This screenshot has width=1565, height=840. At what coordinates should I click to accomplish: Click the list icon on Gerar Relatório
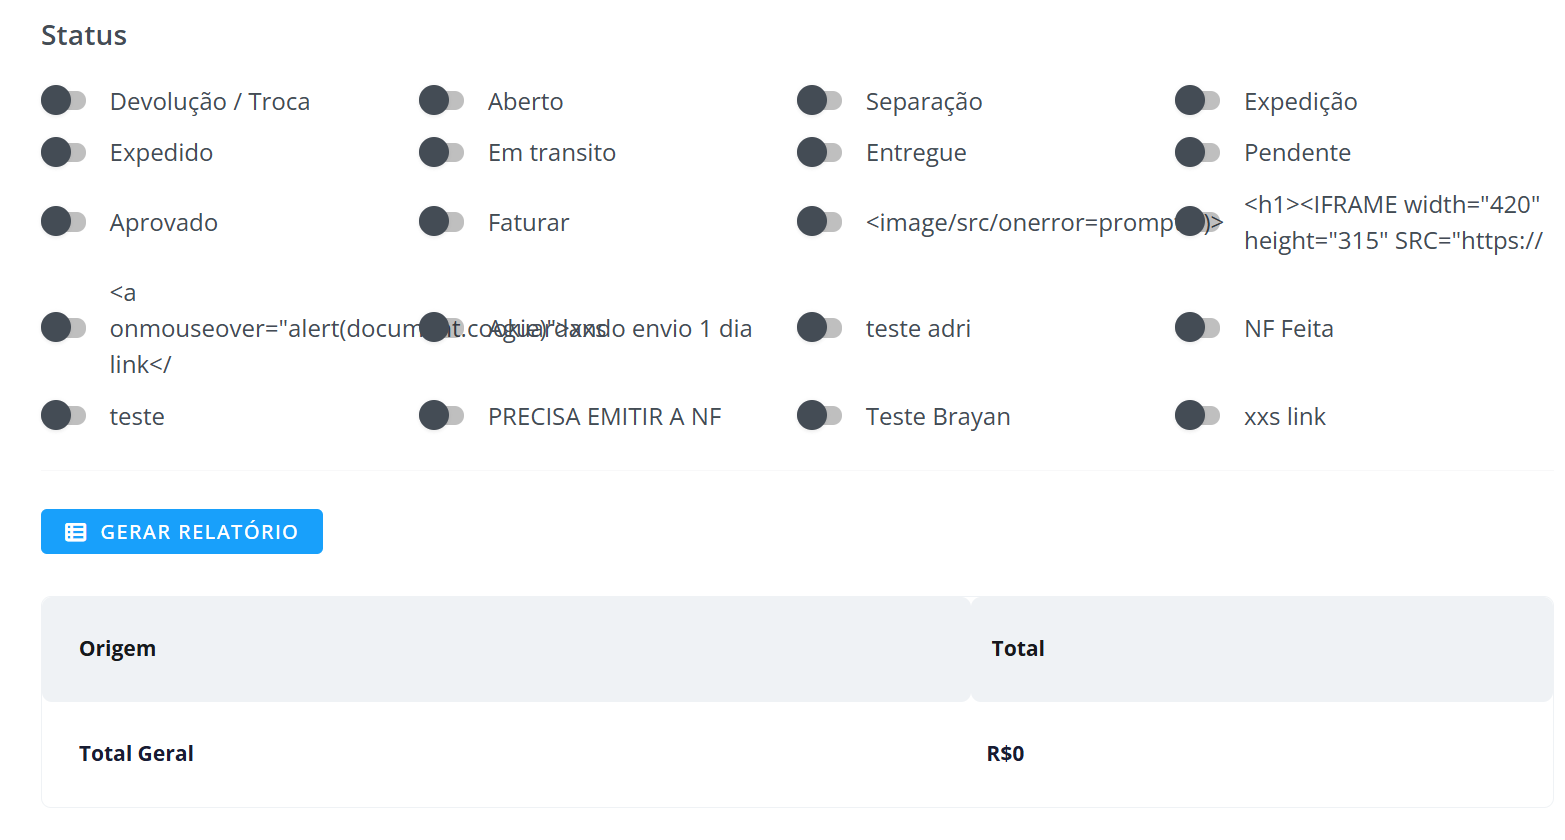tap(76, 532)
